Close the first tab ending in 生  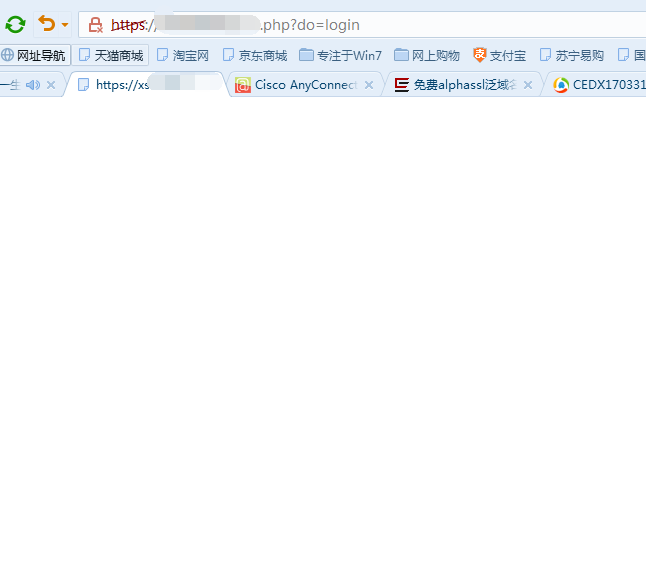[51, 85]
